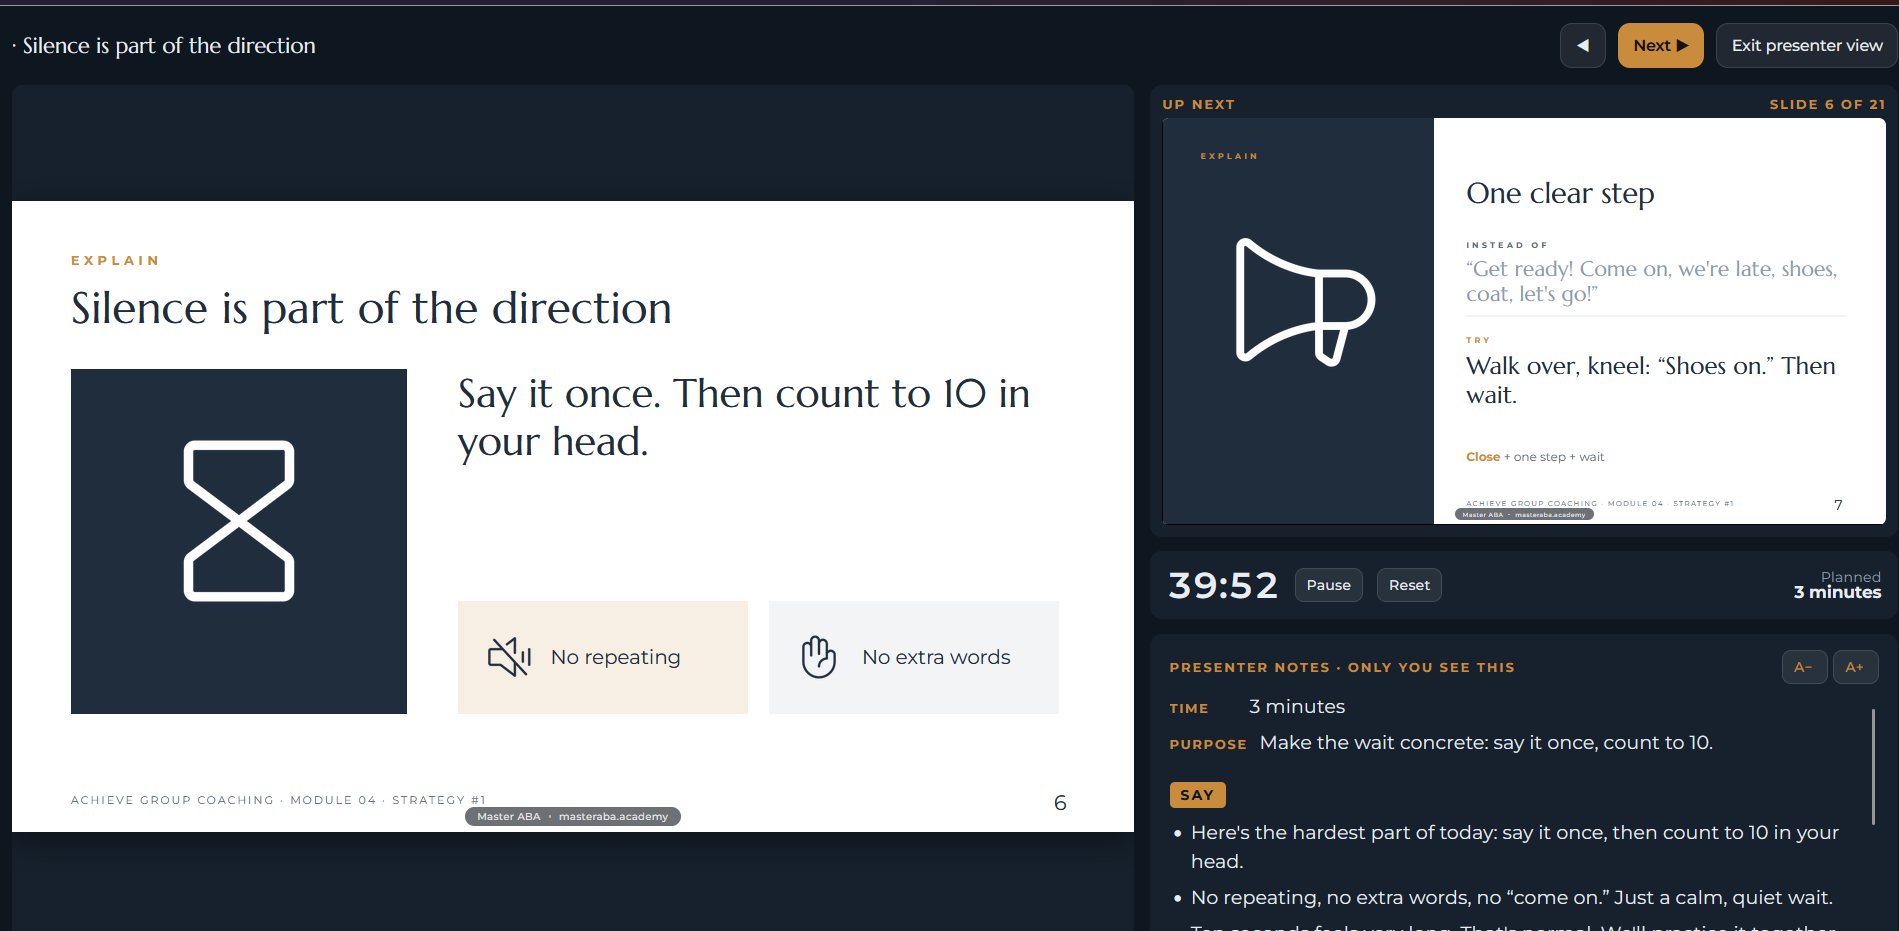Click the 'One clear step' title in preview
Image resolution: width=1899 pixels, height=931 pixels.
[1560, 193]
